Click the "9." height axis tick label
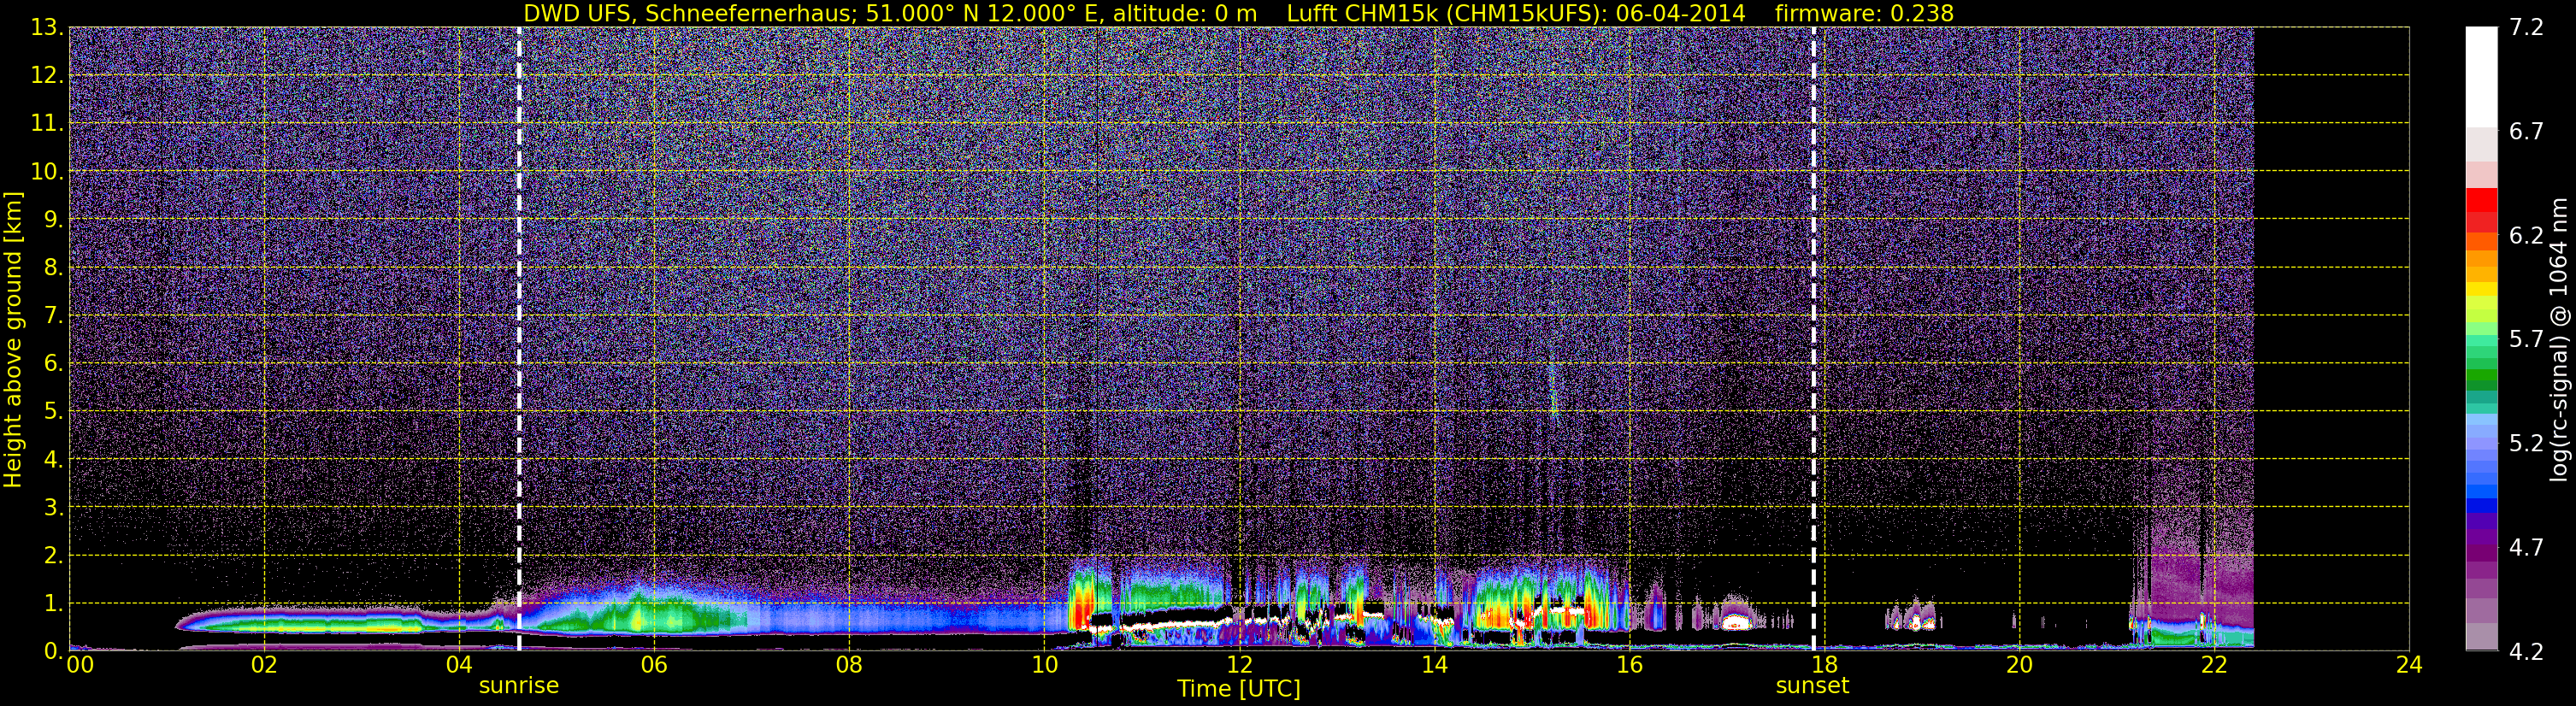Viewport: 2576px width, 706px height. tap(54, 220)
